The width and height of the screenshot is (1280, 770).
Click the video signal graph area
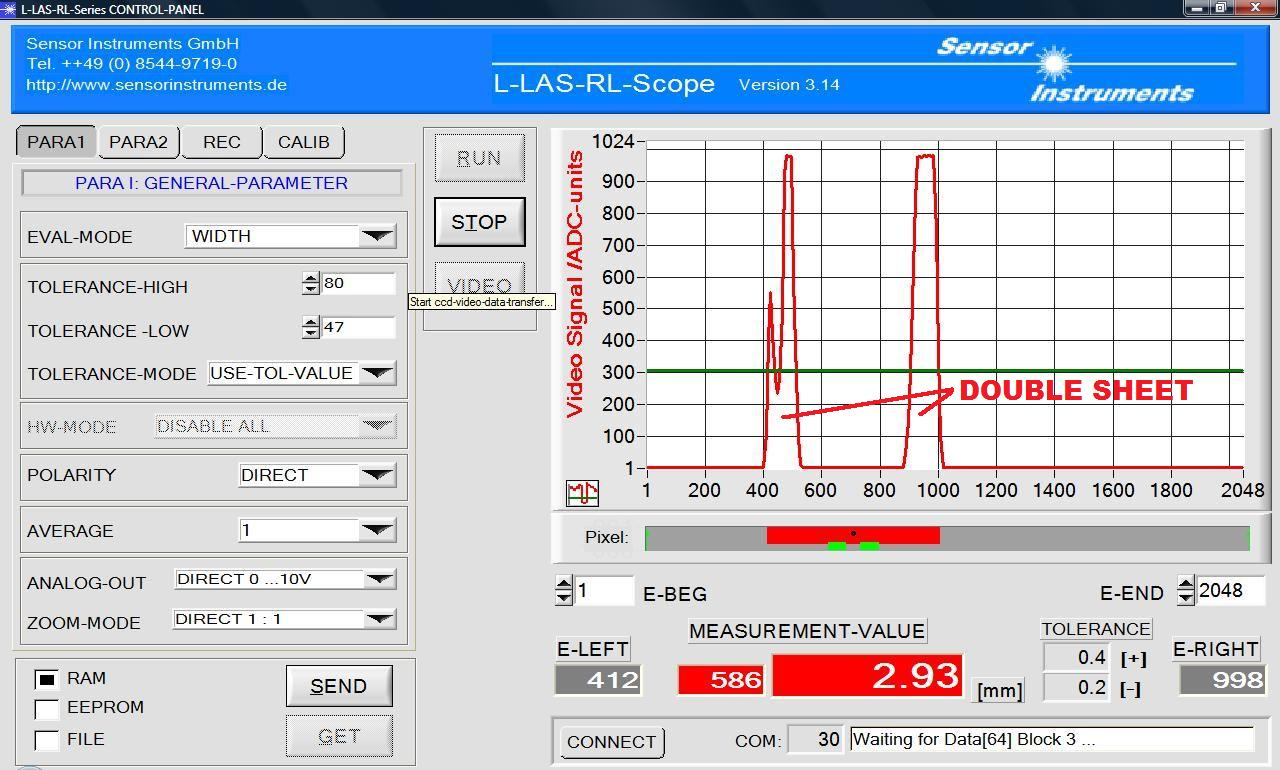(945, 305)
